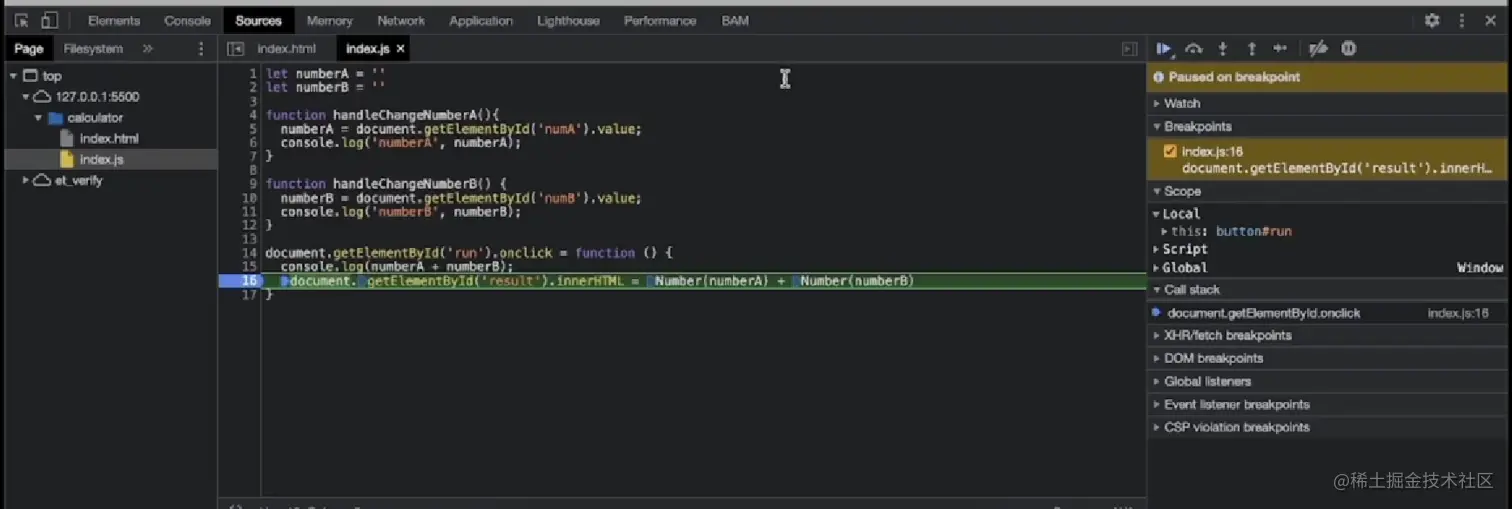
Task: Switch to the Console tab
Action: 188,20
